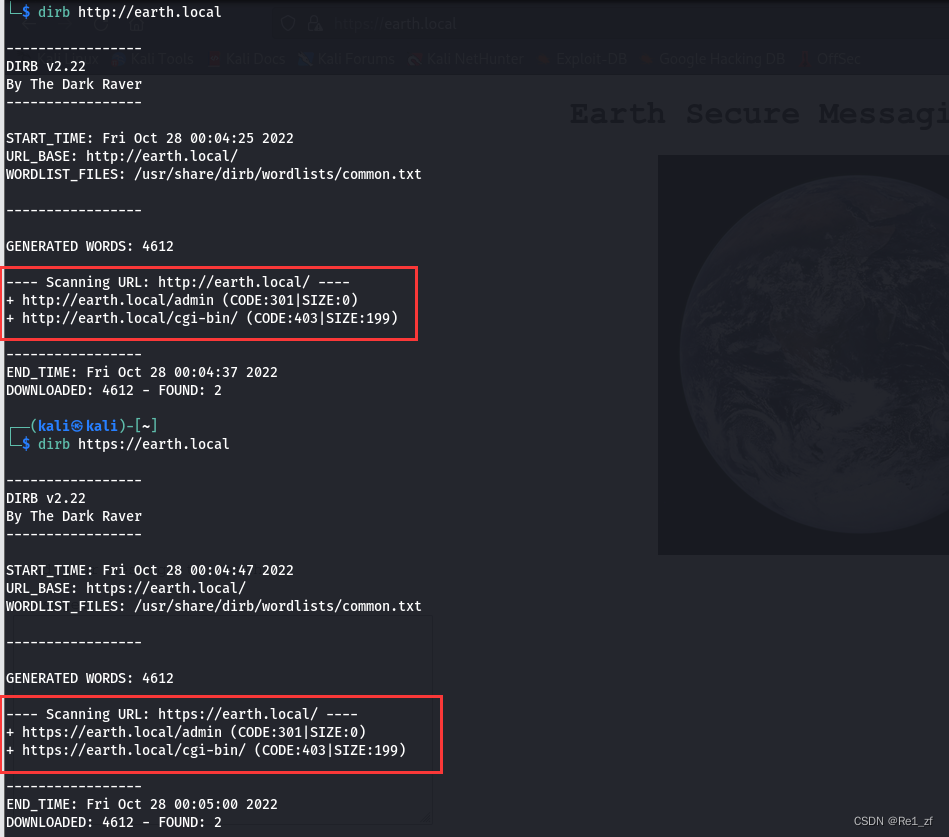Click the https://earth.local/admin result line
949x837 pixels.
pyautogui.click(x=186, y=732)
